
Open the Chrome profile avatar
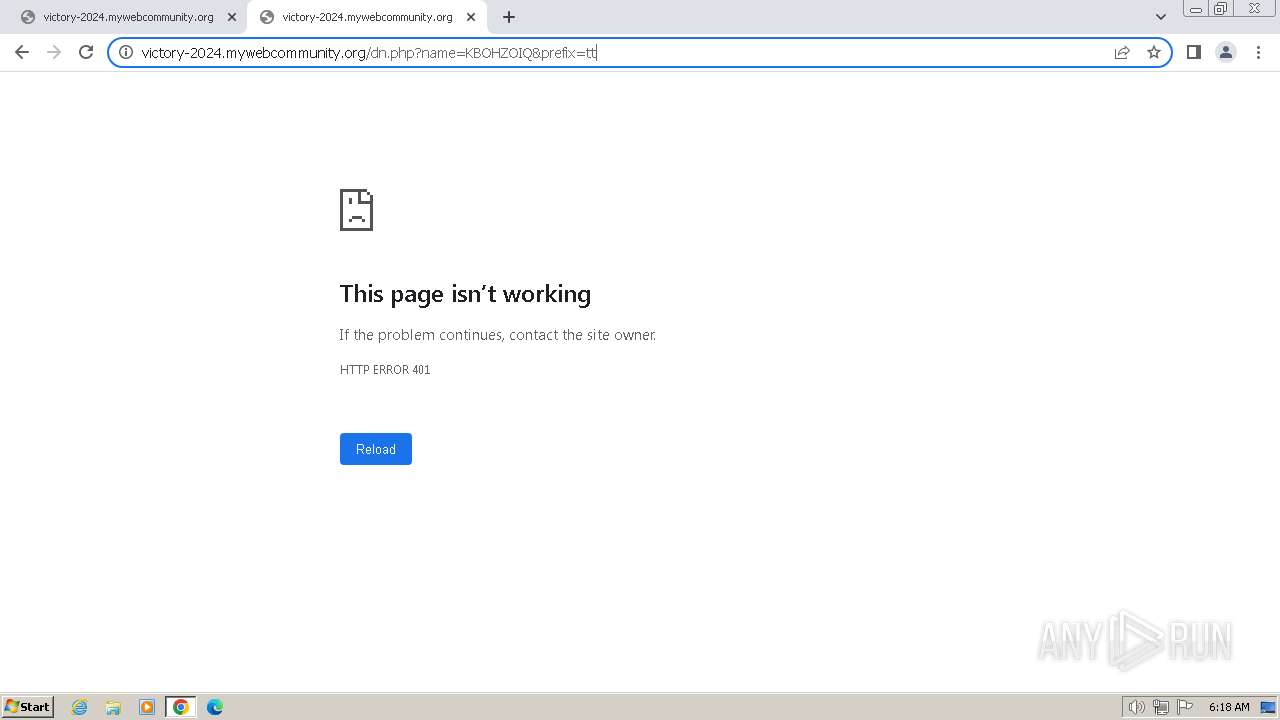point(1226,52)
